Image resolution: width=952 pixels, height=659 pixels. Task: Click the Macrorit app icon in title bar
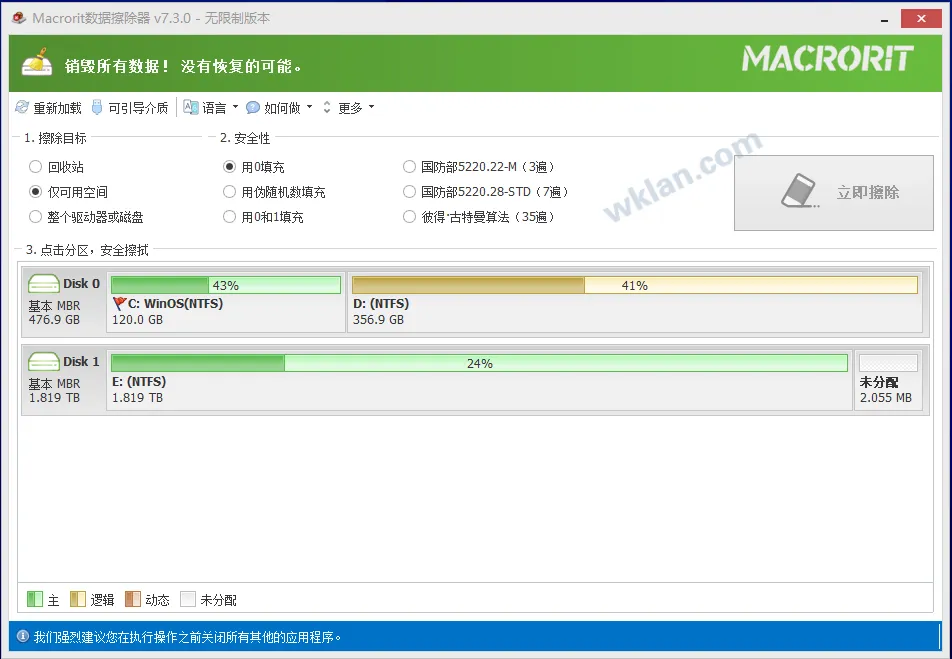pos(19,18)
